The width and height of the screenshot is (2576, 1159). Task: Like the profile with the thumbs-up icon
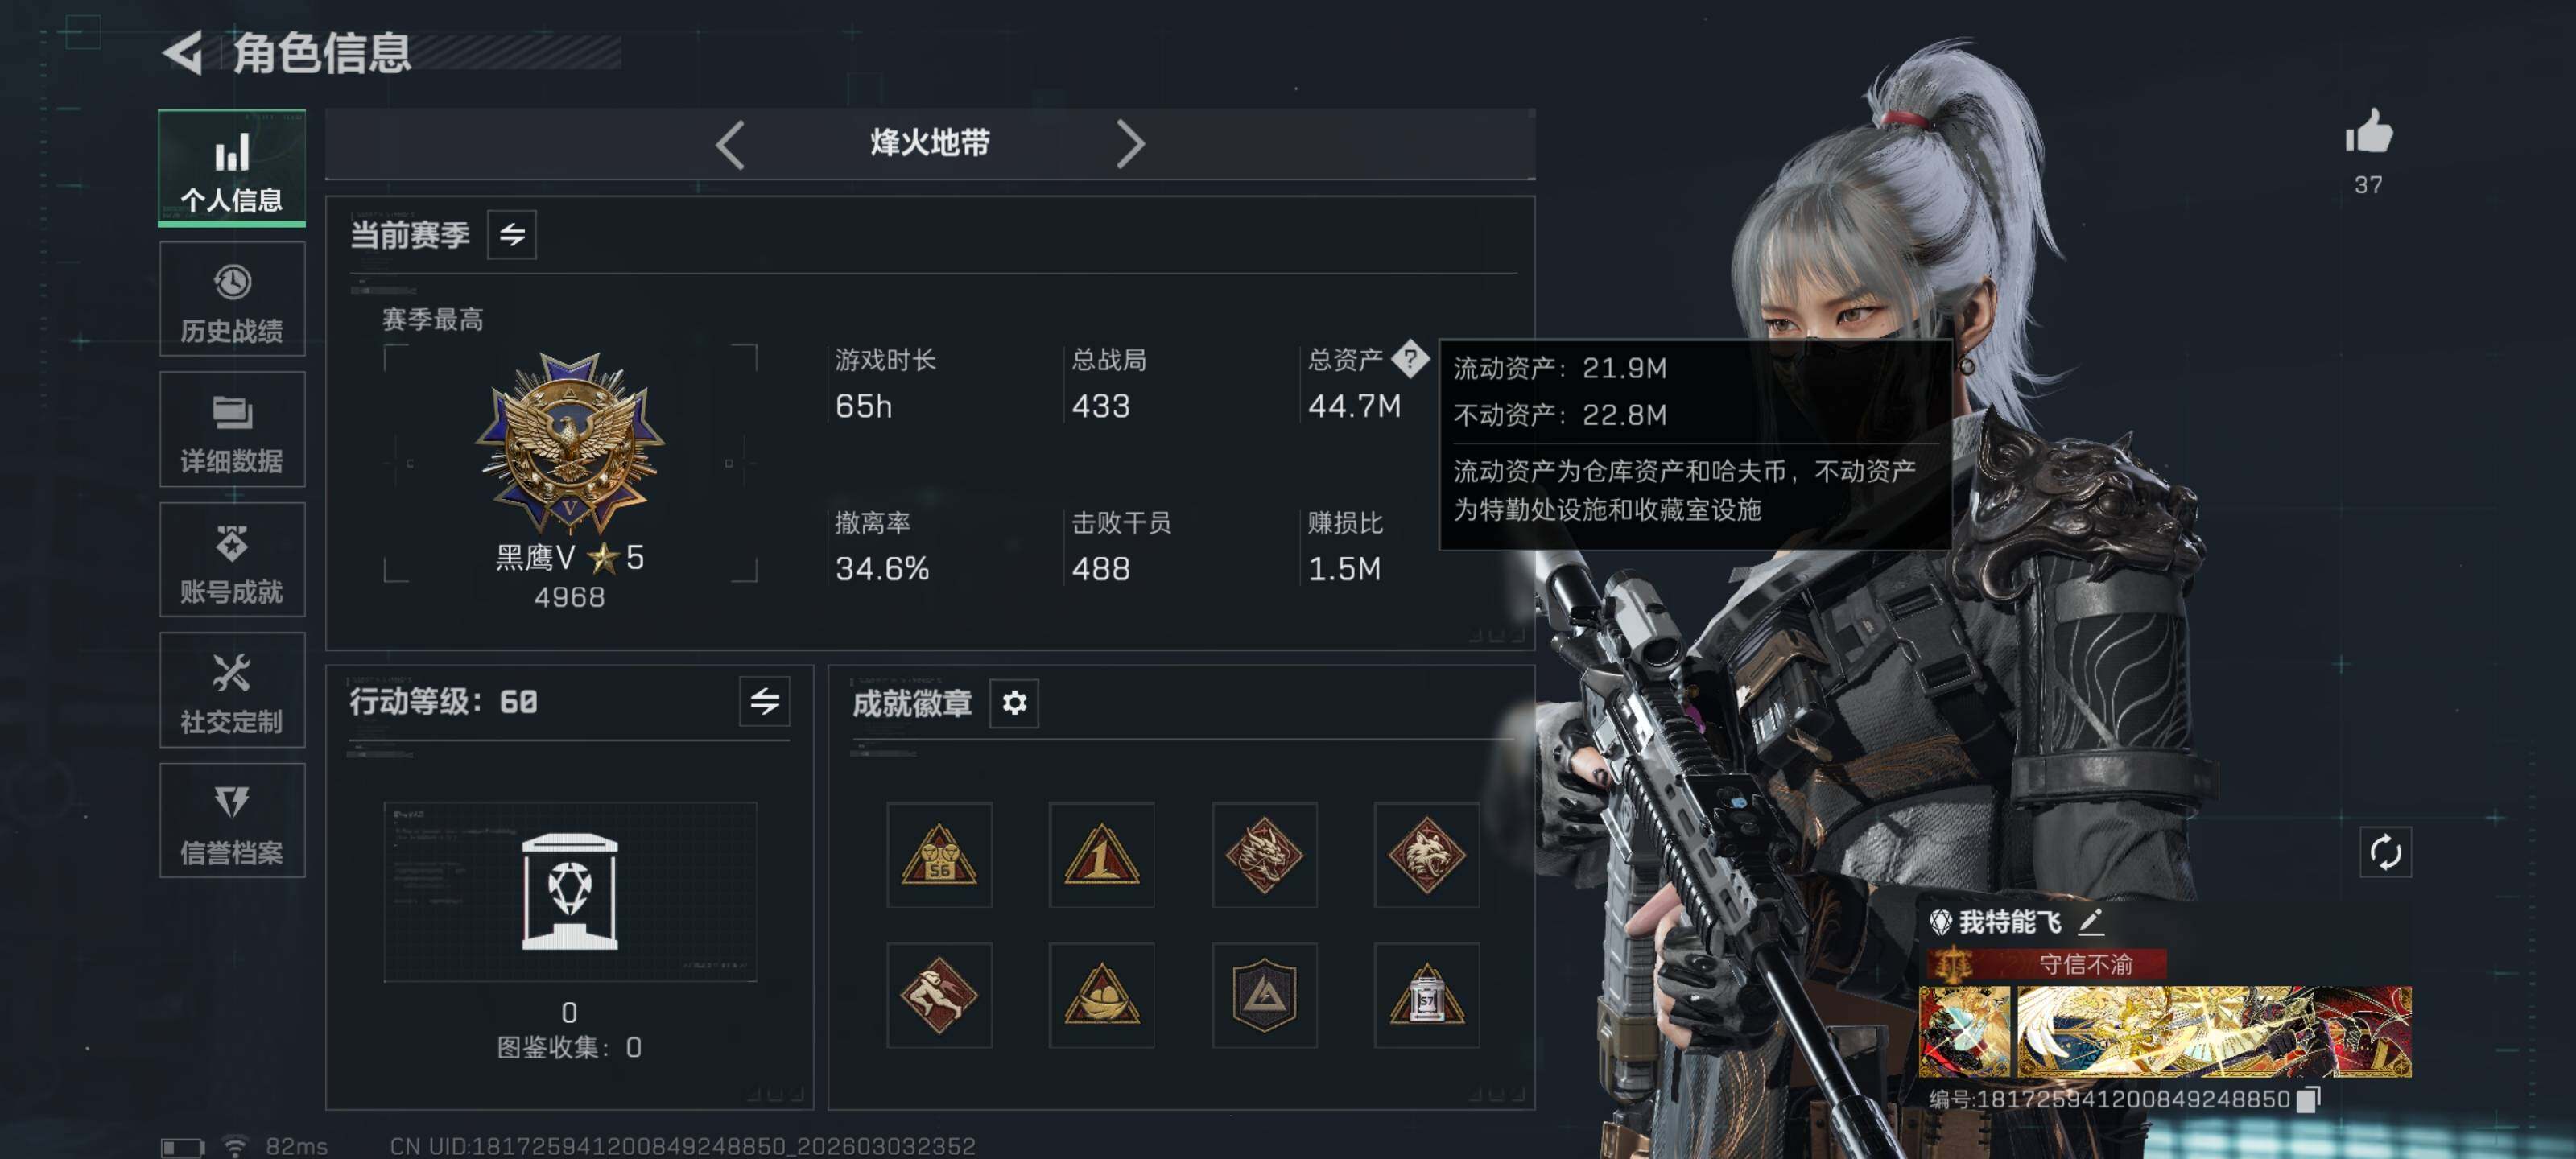click(2368, 132)
